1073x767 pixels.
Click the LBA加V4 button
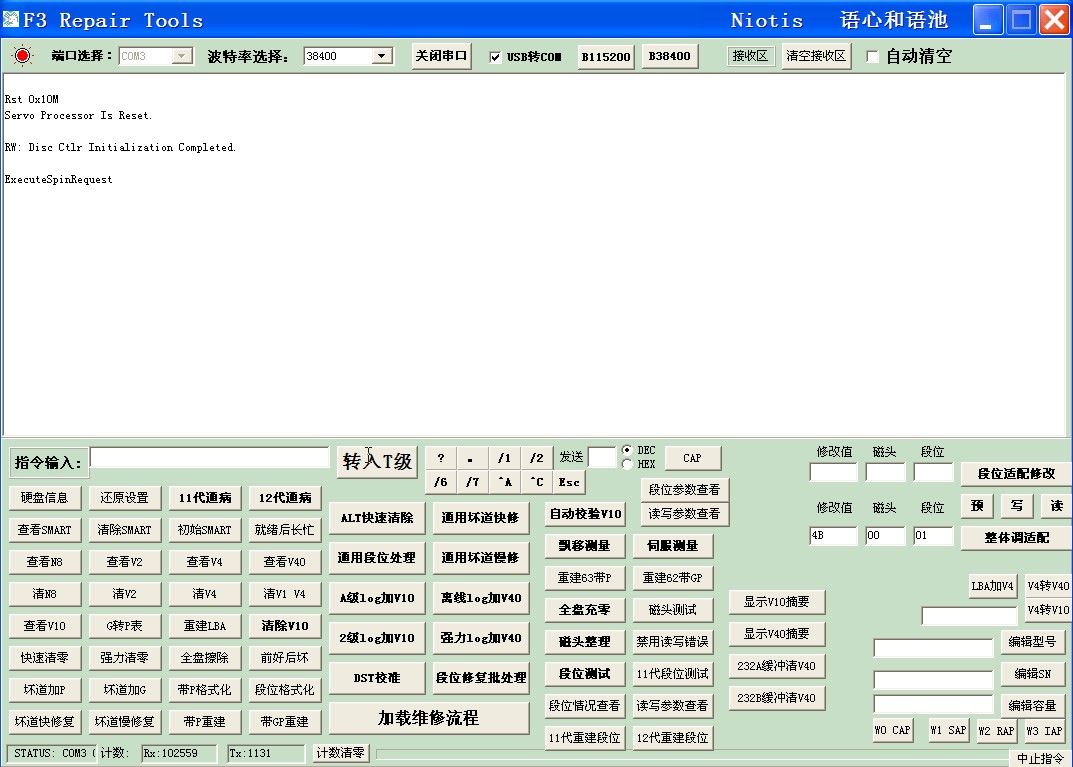click(x=992, y=586)
